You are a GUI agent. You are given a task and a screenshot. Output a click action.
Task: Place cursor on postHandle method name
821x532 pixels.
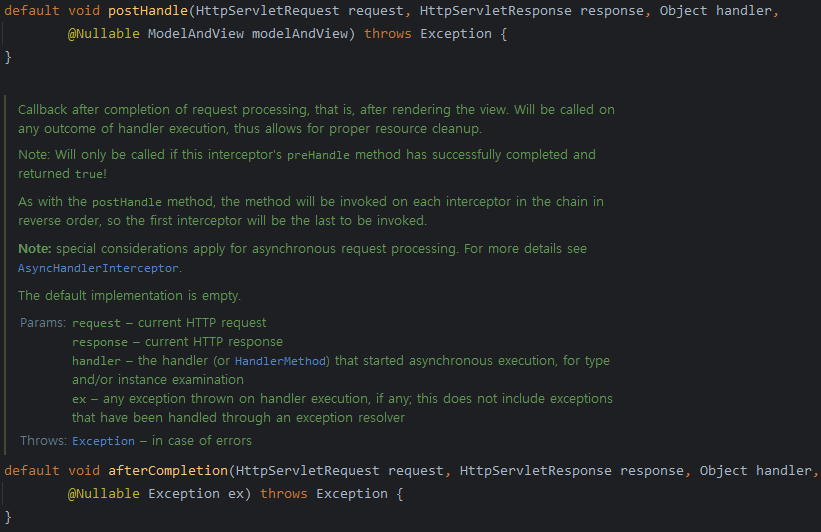click(x=148, y=11)
